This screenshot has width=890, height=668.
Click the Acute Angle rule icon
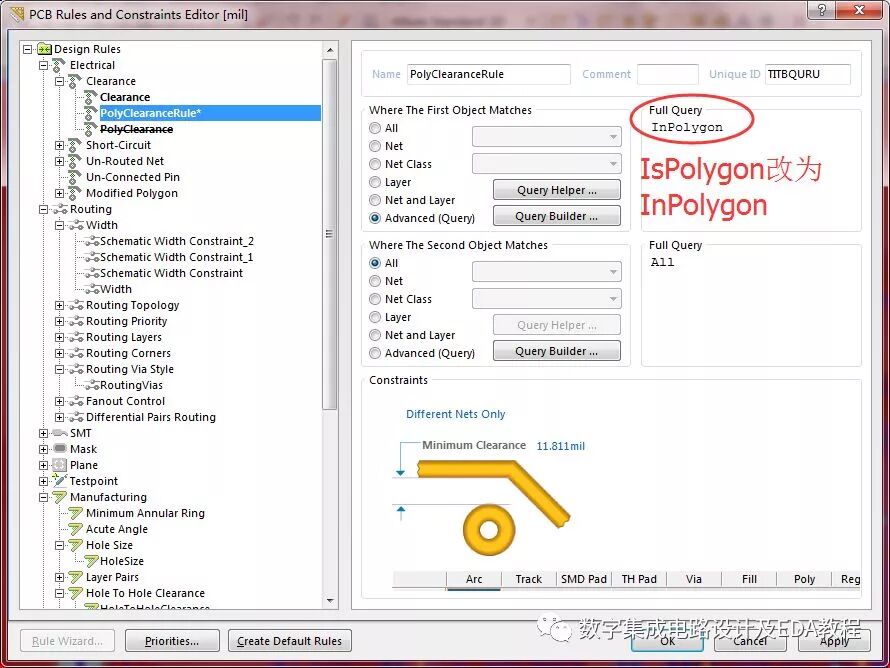click(x=75, y=529)
